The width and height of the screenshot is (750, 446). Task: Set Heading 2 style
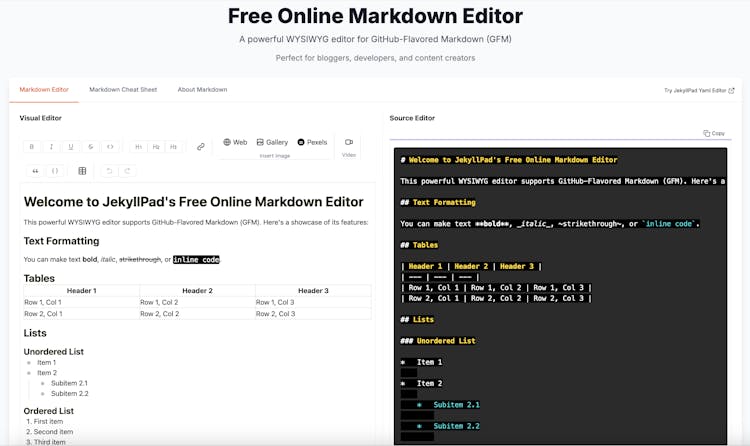(156, 146)
